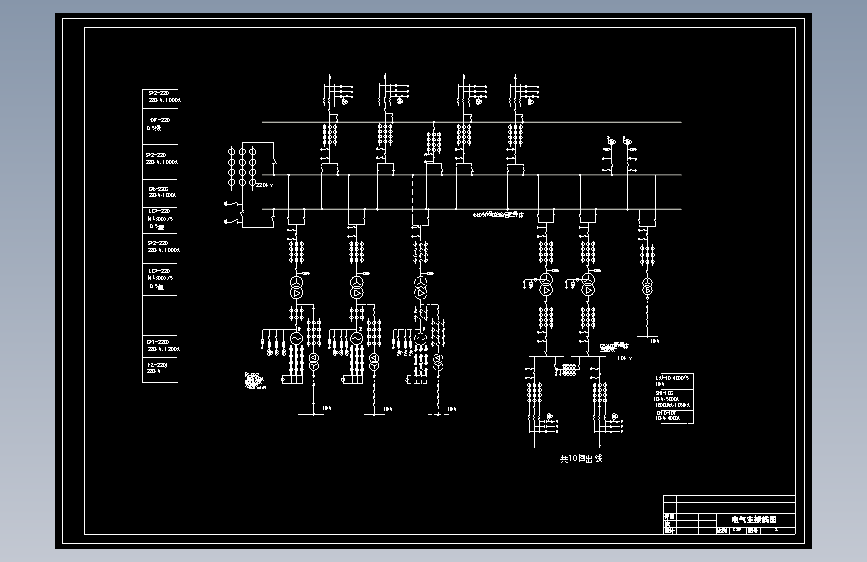Image resolution: width=867 pixels, height=562 pixels.
Task: Click the far-right single transformer symbol
Action: (x=647, y=286)
